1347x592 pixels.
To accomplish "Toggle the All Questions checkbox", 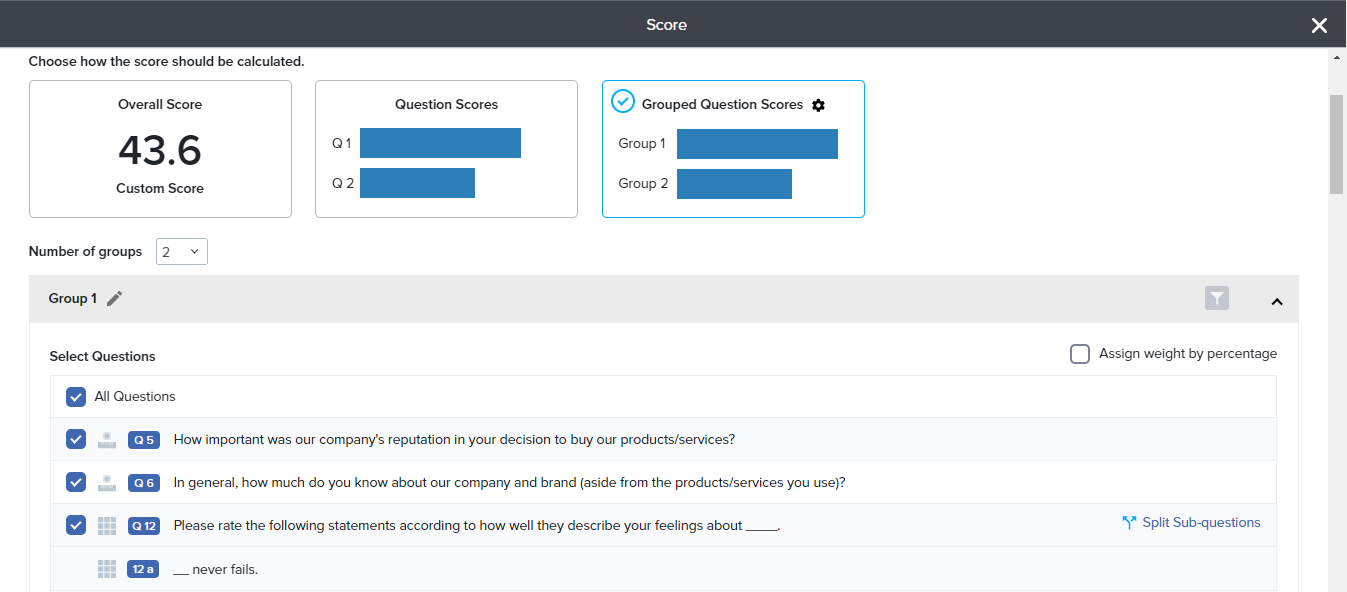I will pos(76,397).
